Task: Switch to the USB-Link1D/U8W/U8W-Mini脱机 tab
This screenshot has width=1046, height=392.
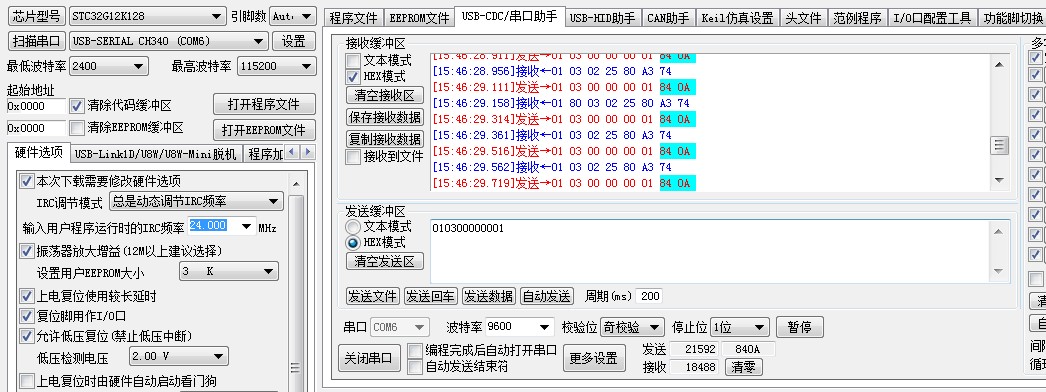Action: coord(155,154)
